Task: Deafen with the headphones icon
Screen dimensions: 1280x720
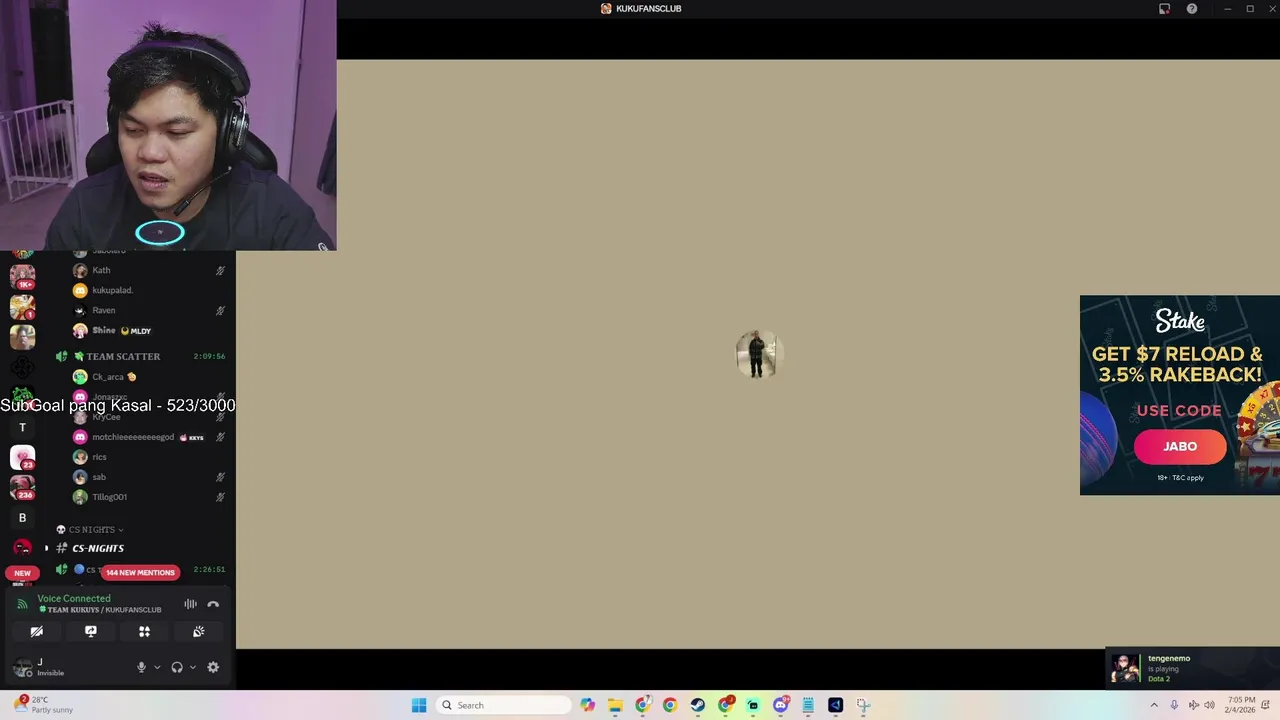Action: click(x=177, y=667)
